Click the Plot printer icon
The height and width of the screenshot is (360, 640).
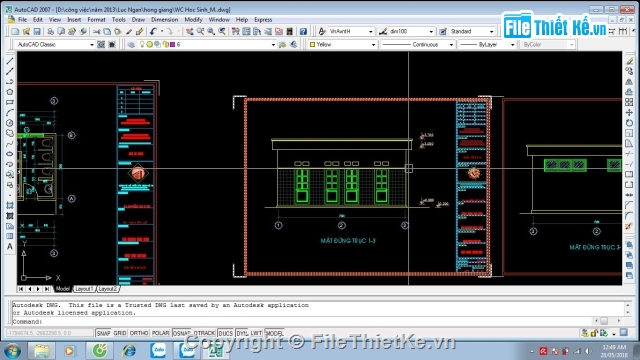point(50,31)
